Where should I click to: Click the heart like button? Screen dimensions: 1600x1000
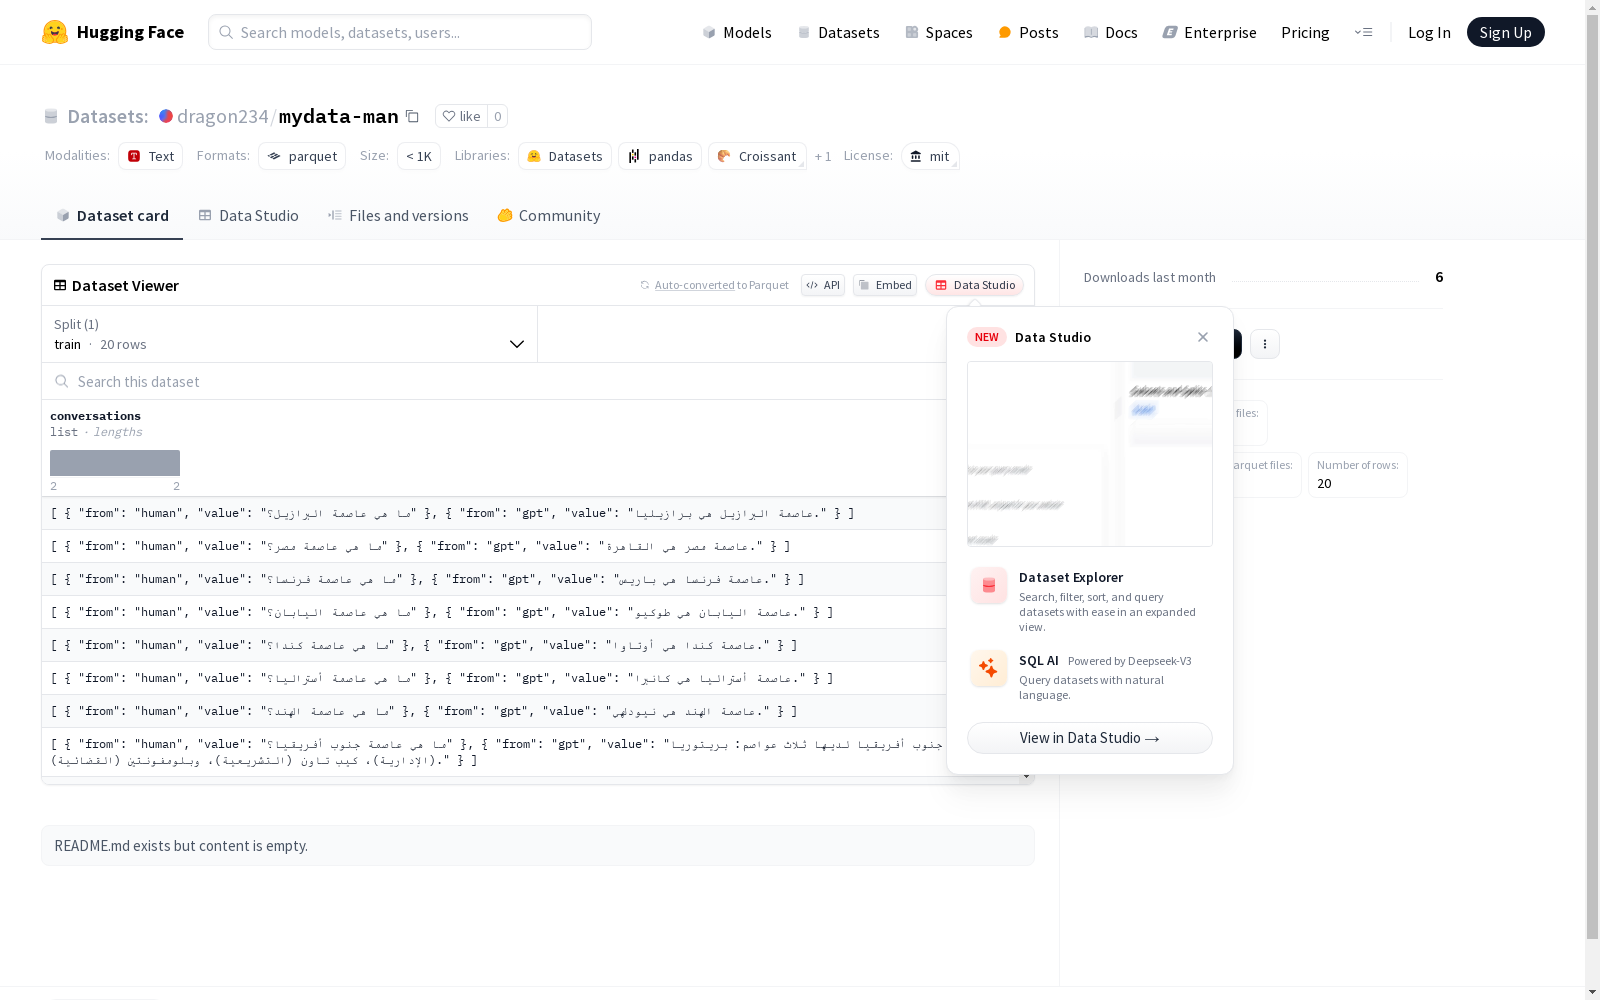point(461,116)
